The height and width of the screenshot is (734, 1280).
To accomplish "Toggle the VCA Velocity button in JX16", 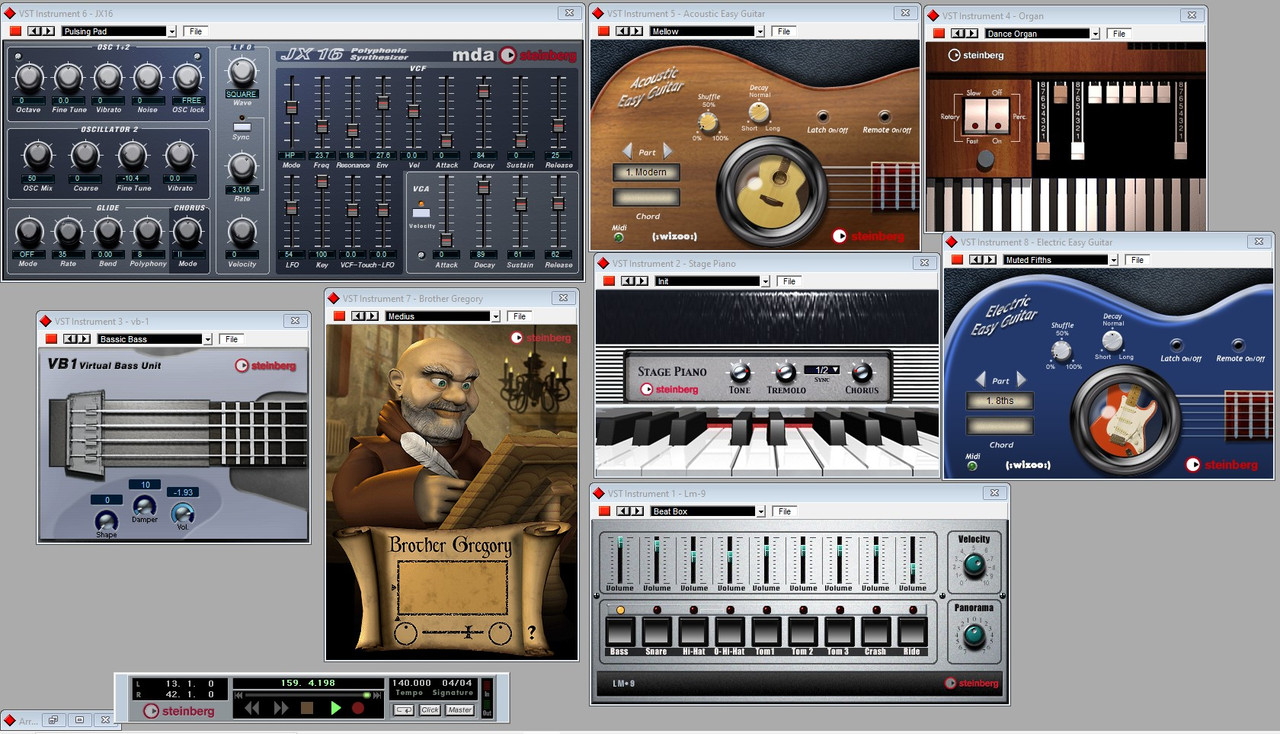I will click(421, 213).
